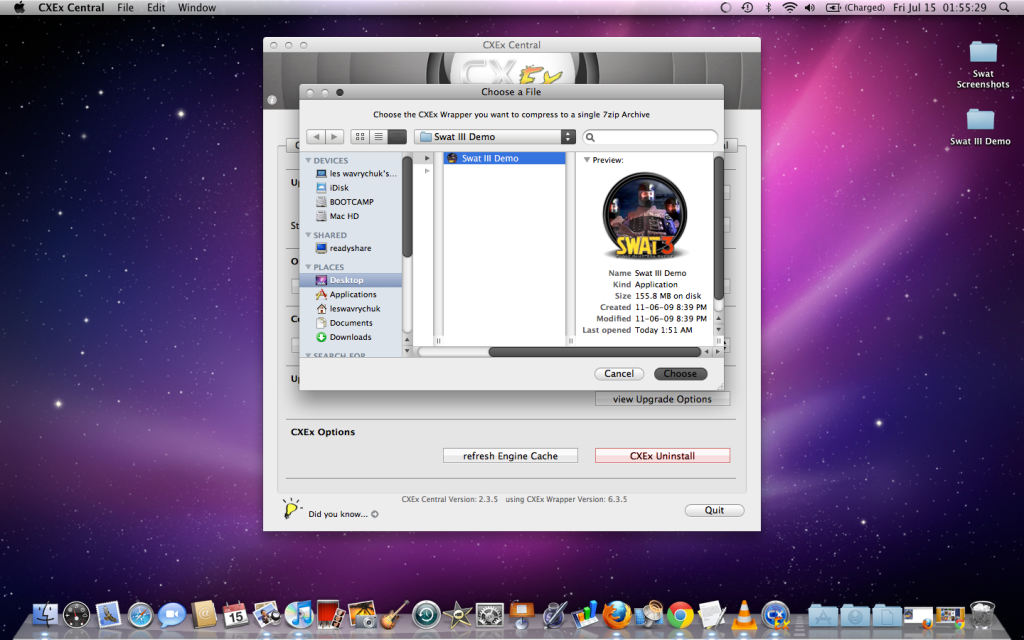Open the Swat III Demo path dropdown
Viewport: 1024px width, 640px height.
pos(494,136)
